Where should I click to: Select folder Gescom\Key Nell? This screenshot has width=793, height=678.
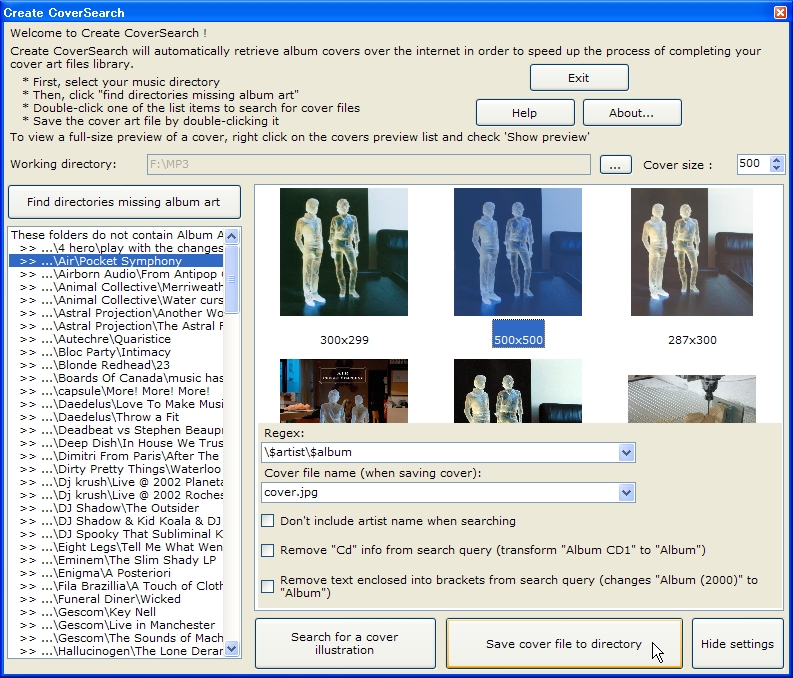(x=116, y=612)
